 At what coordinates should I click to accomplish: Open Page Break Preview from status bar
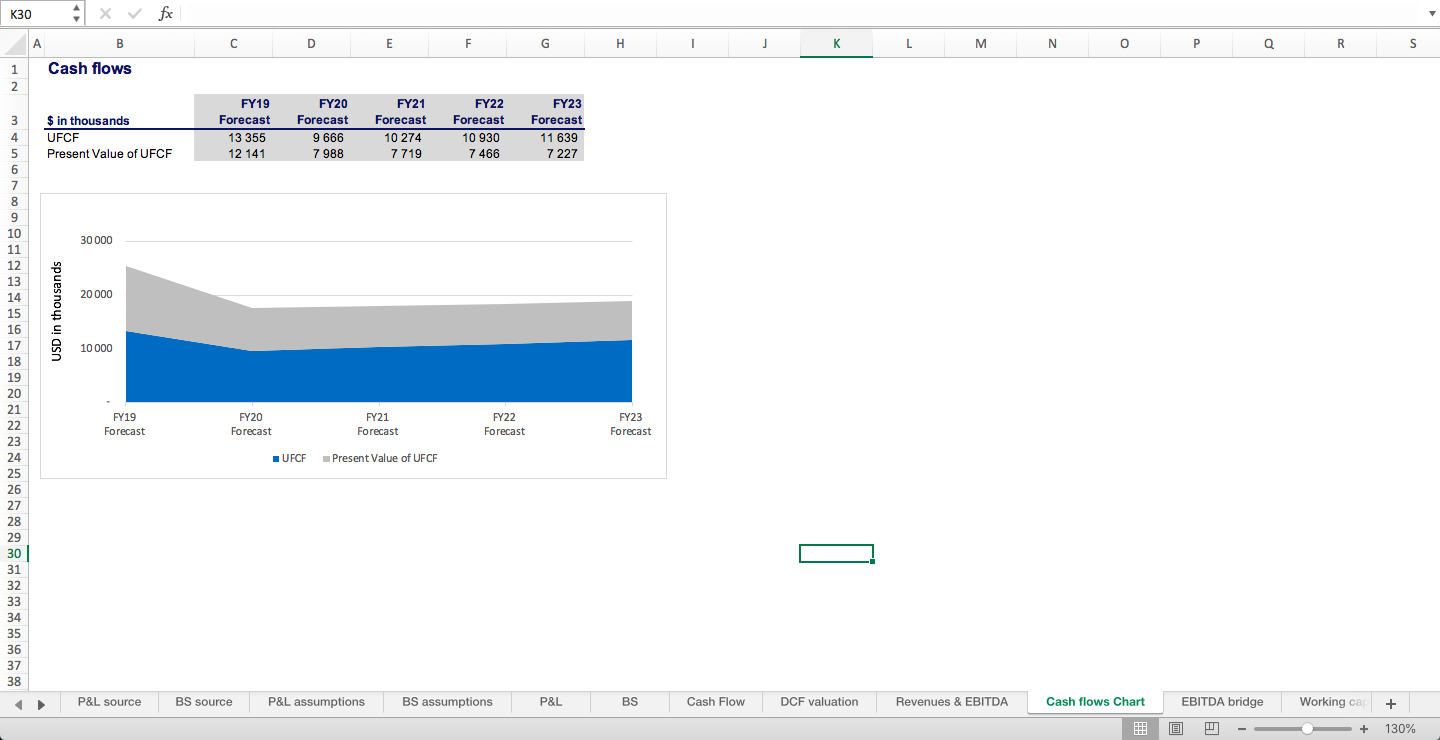(x=1211, y=729)
